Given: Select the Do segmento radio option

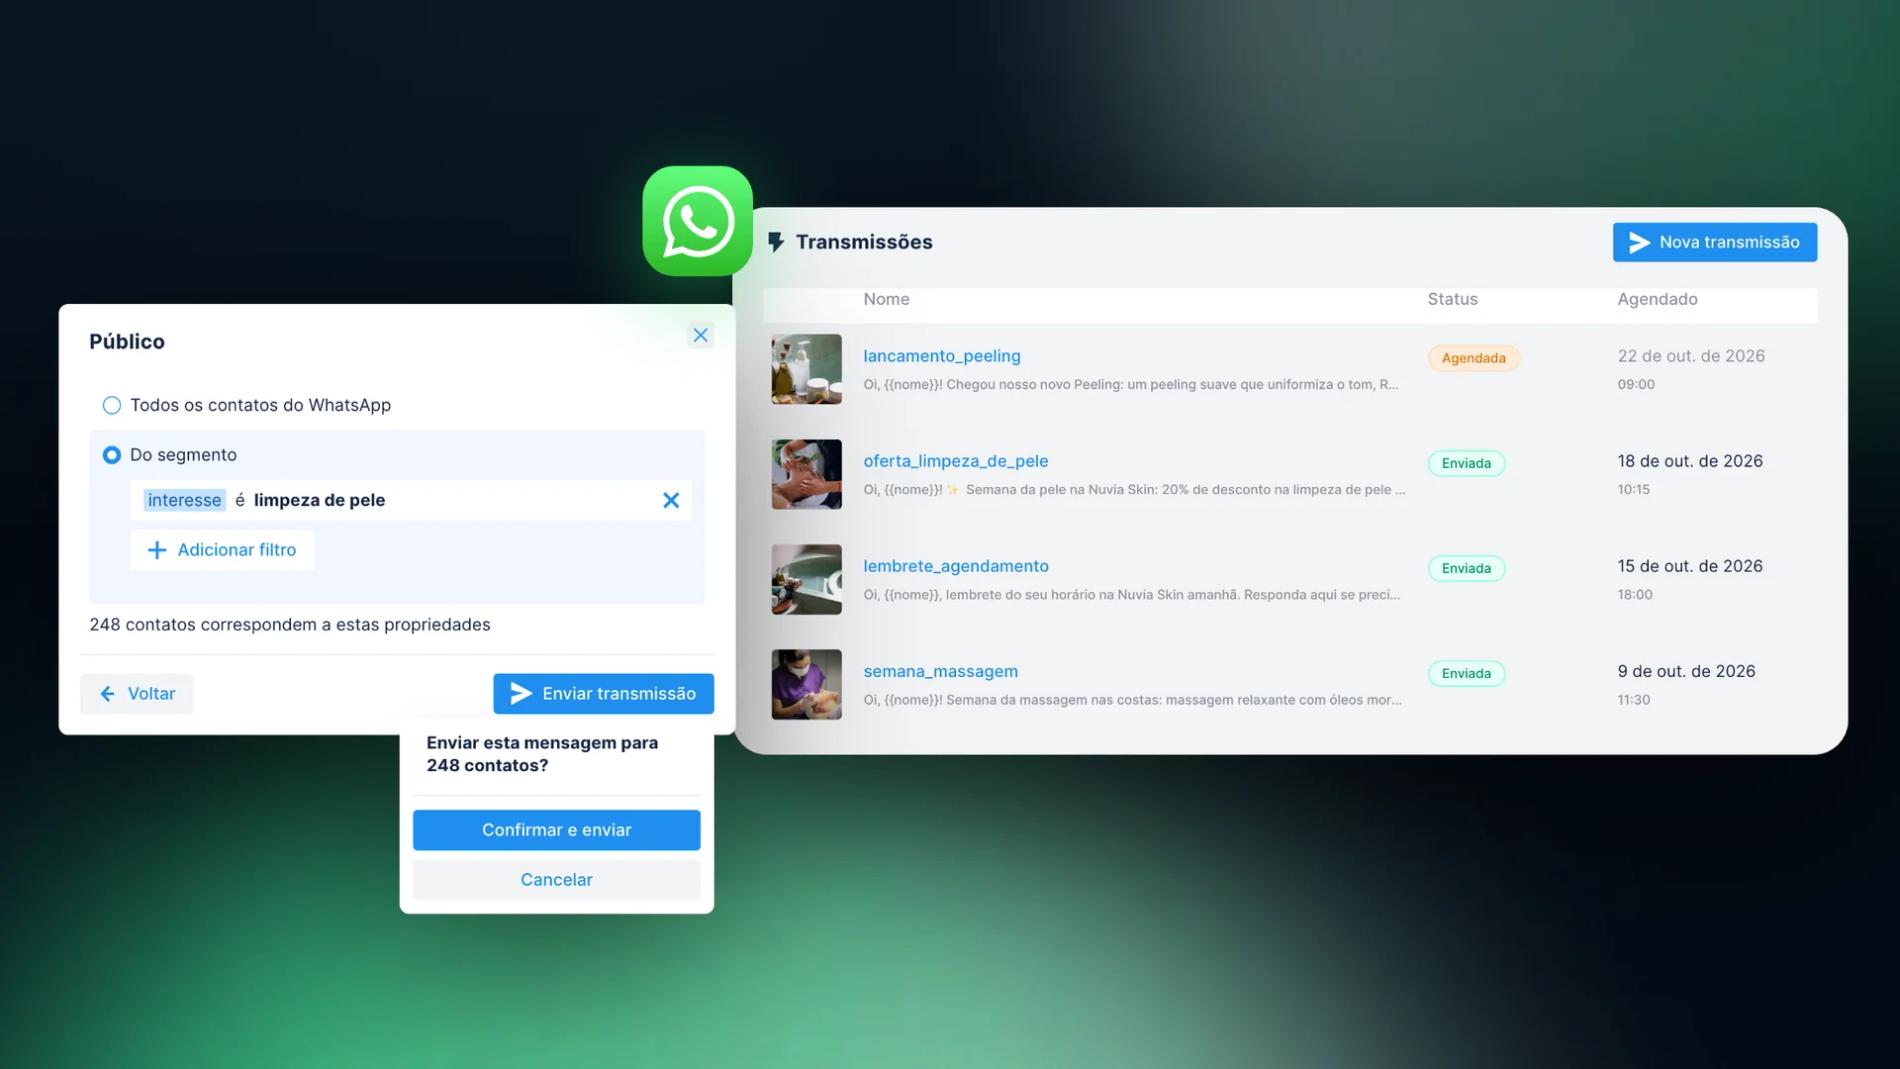Looking at the screenshot, I should [112, 455].
